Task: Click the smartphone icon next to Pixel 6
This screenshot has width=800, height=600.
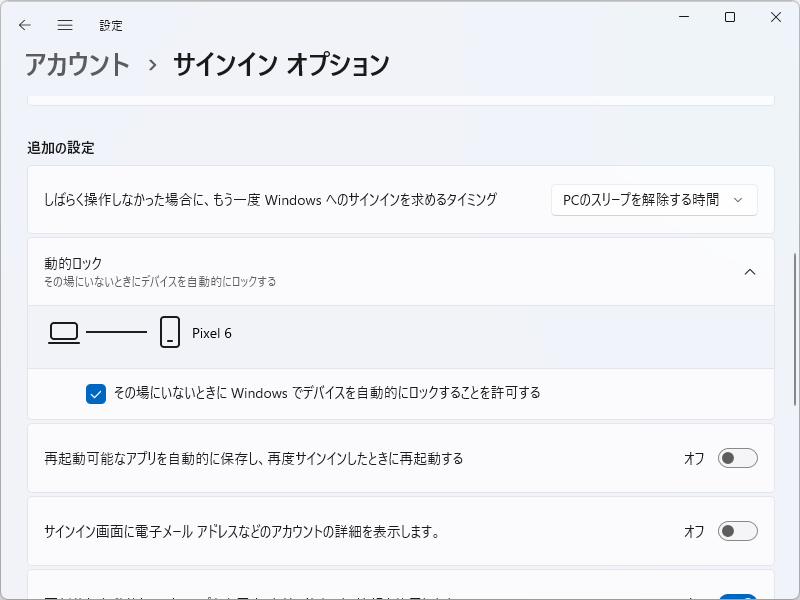Action: coord(166,331)
